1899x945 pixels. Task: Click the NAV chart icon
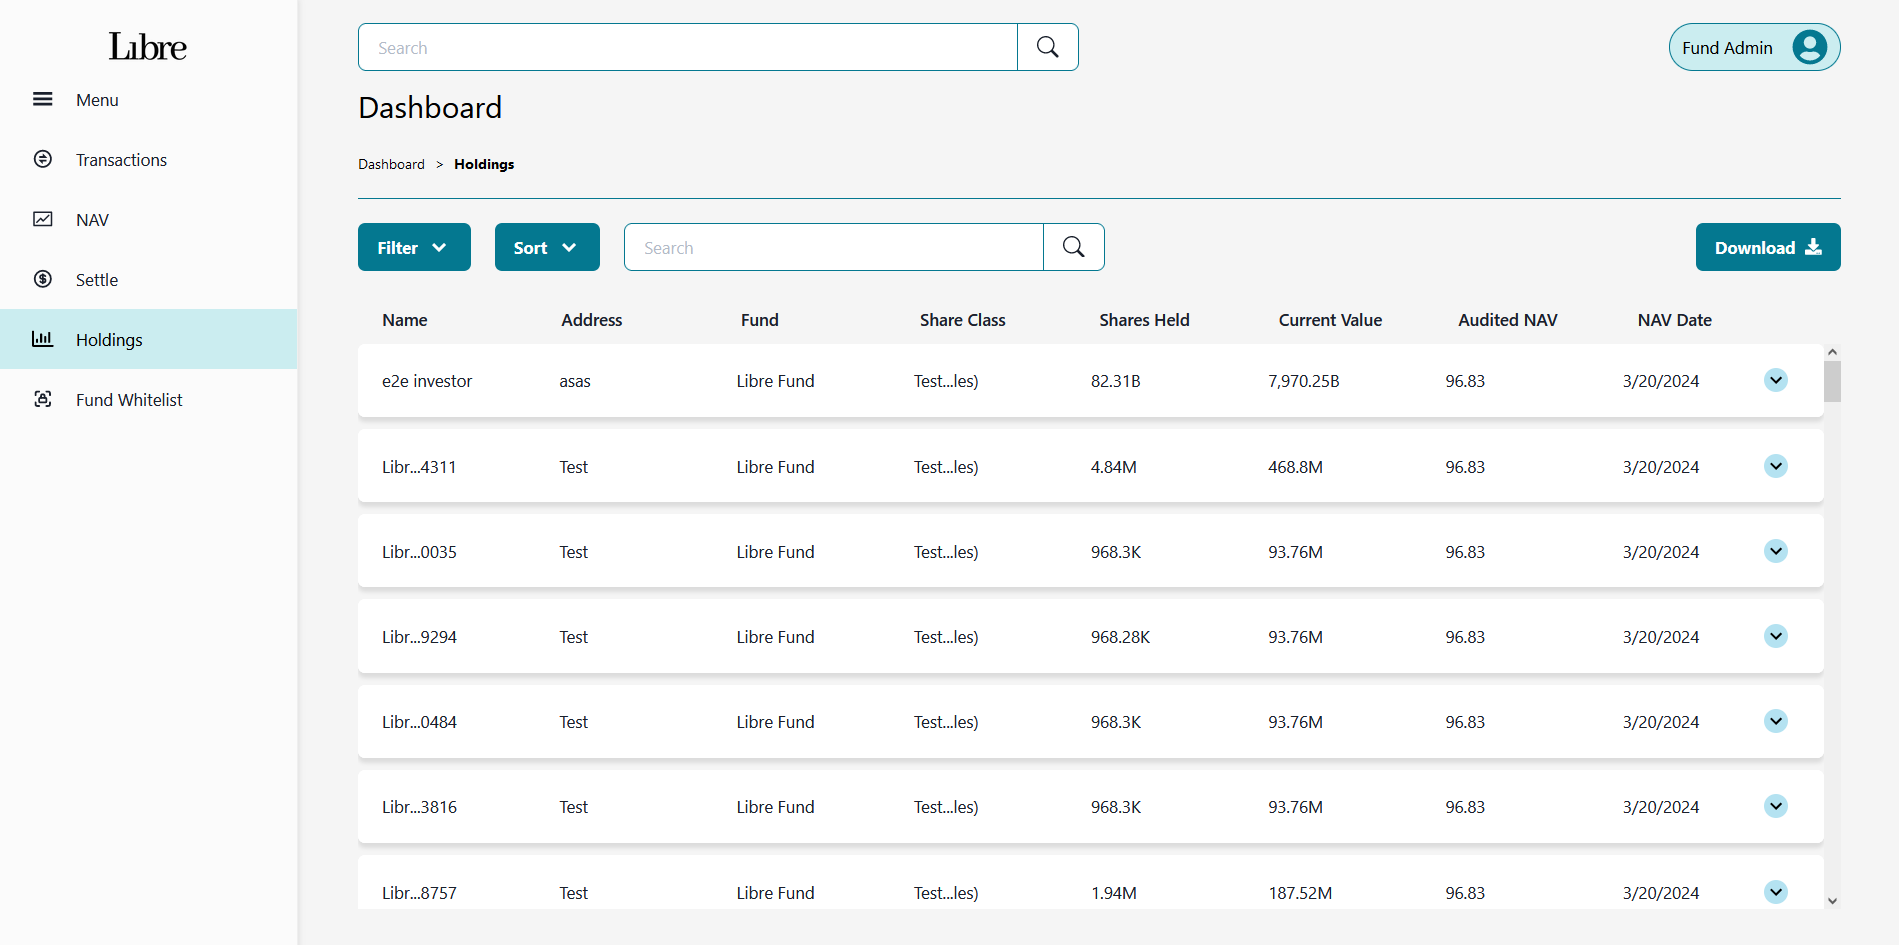pos(42,219)
